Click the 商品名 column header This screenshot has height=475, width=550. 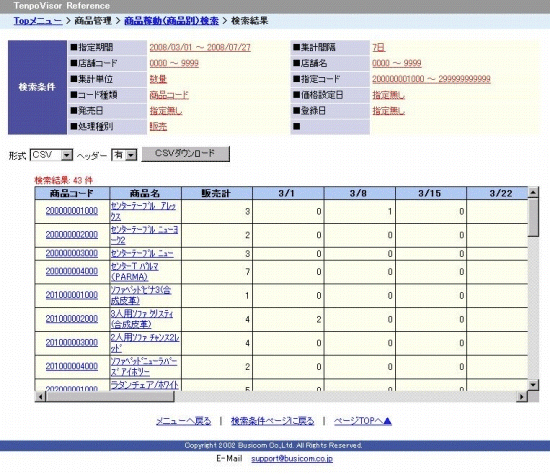(145, 193)
